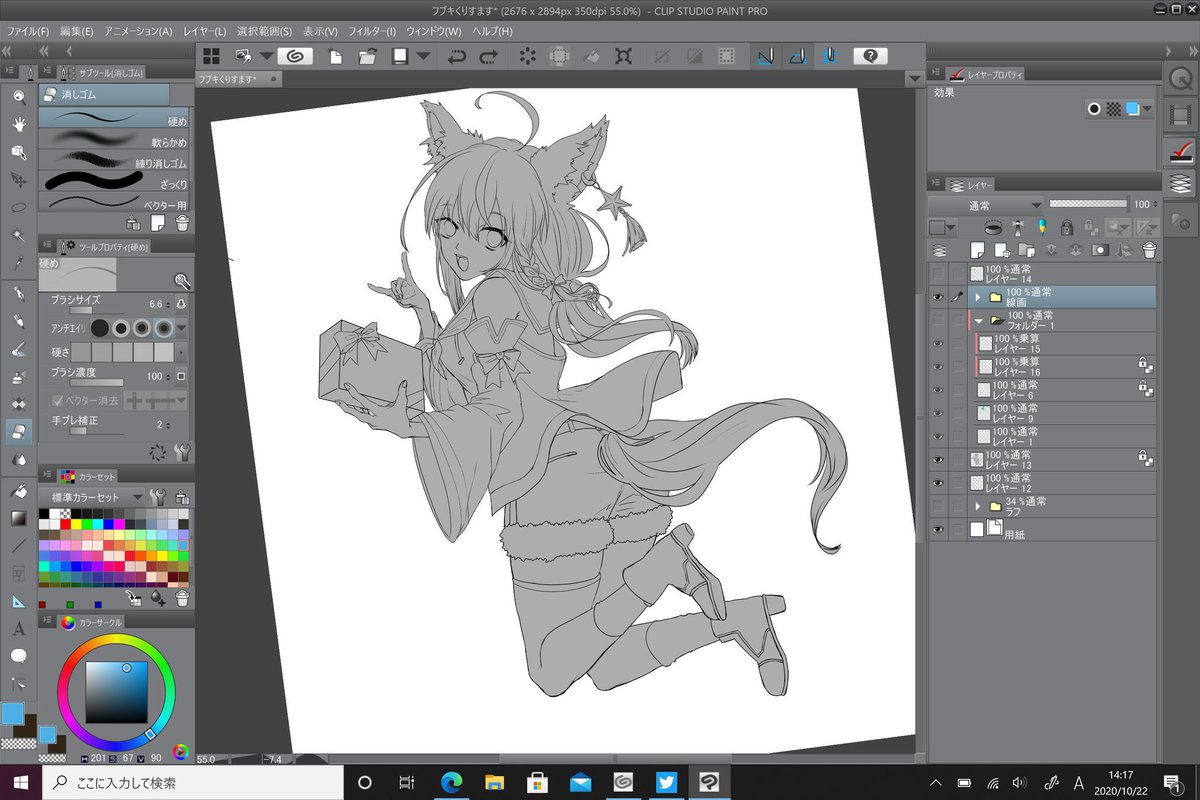The image size is (1200, 800).
Task: Select the Airbrush tool
Action: tap(18, 378)
